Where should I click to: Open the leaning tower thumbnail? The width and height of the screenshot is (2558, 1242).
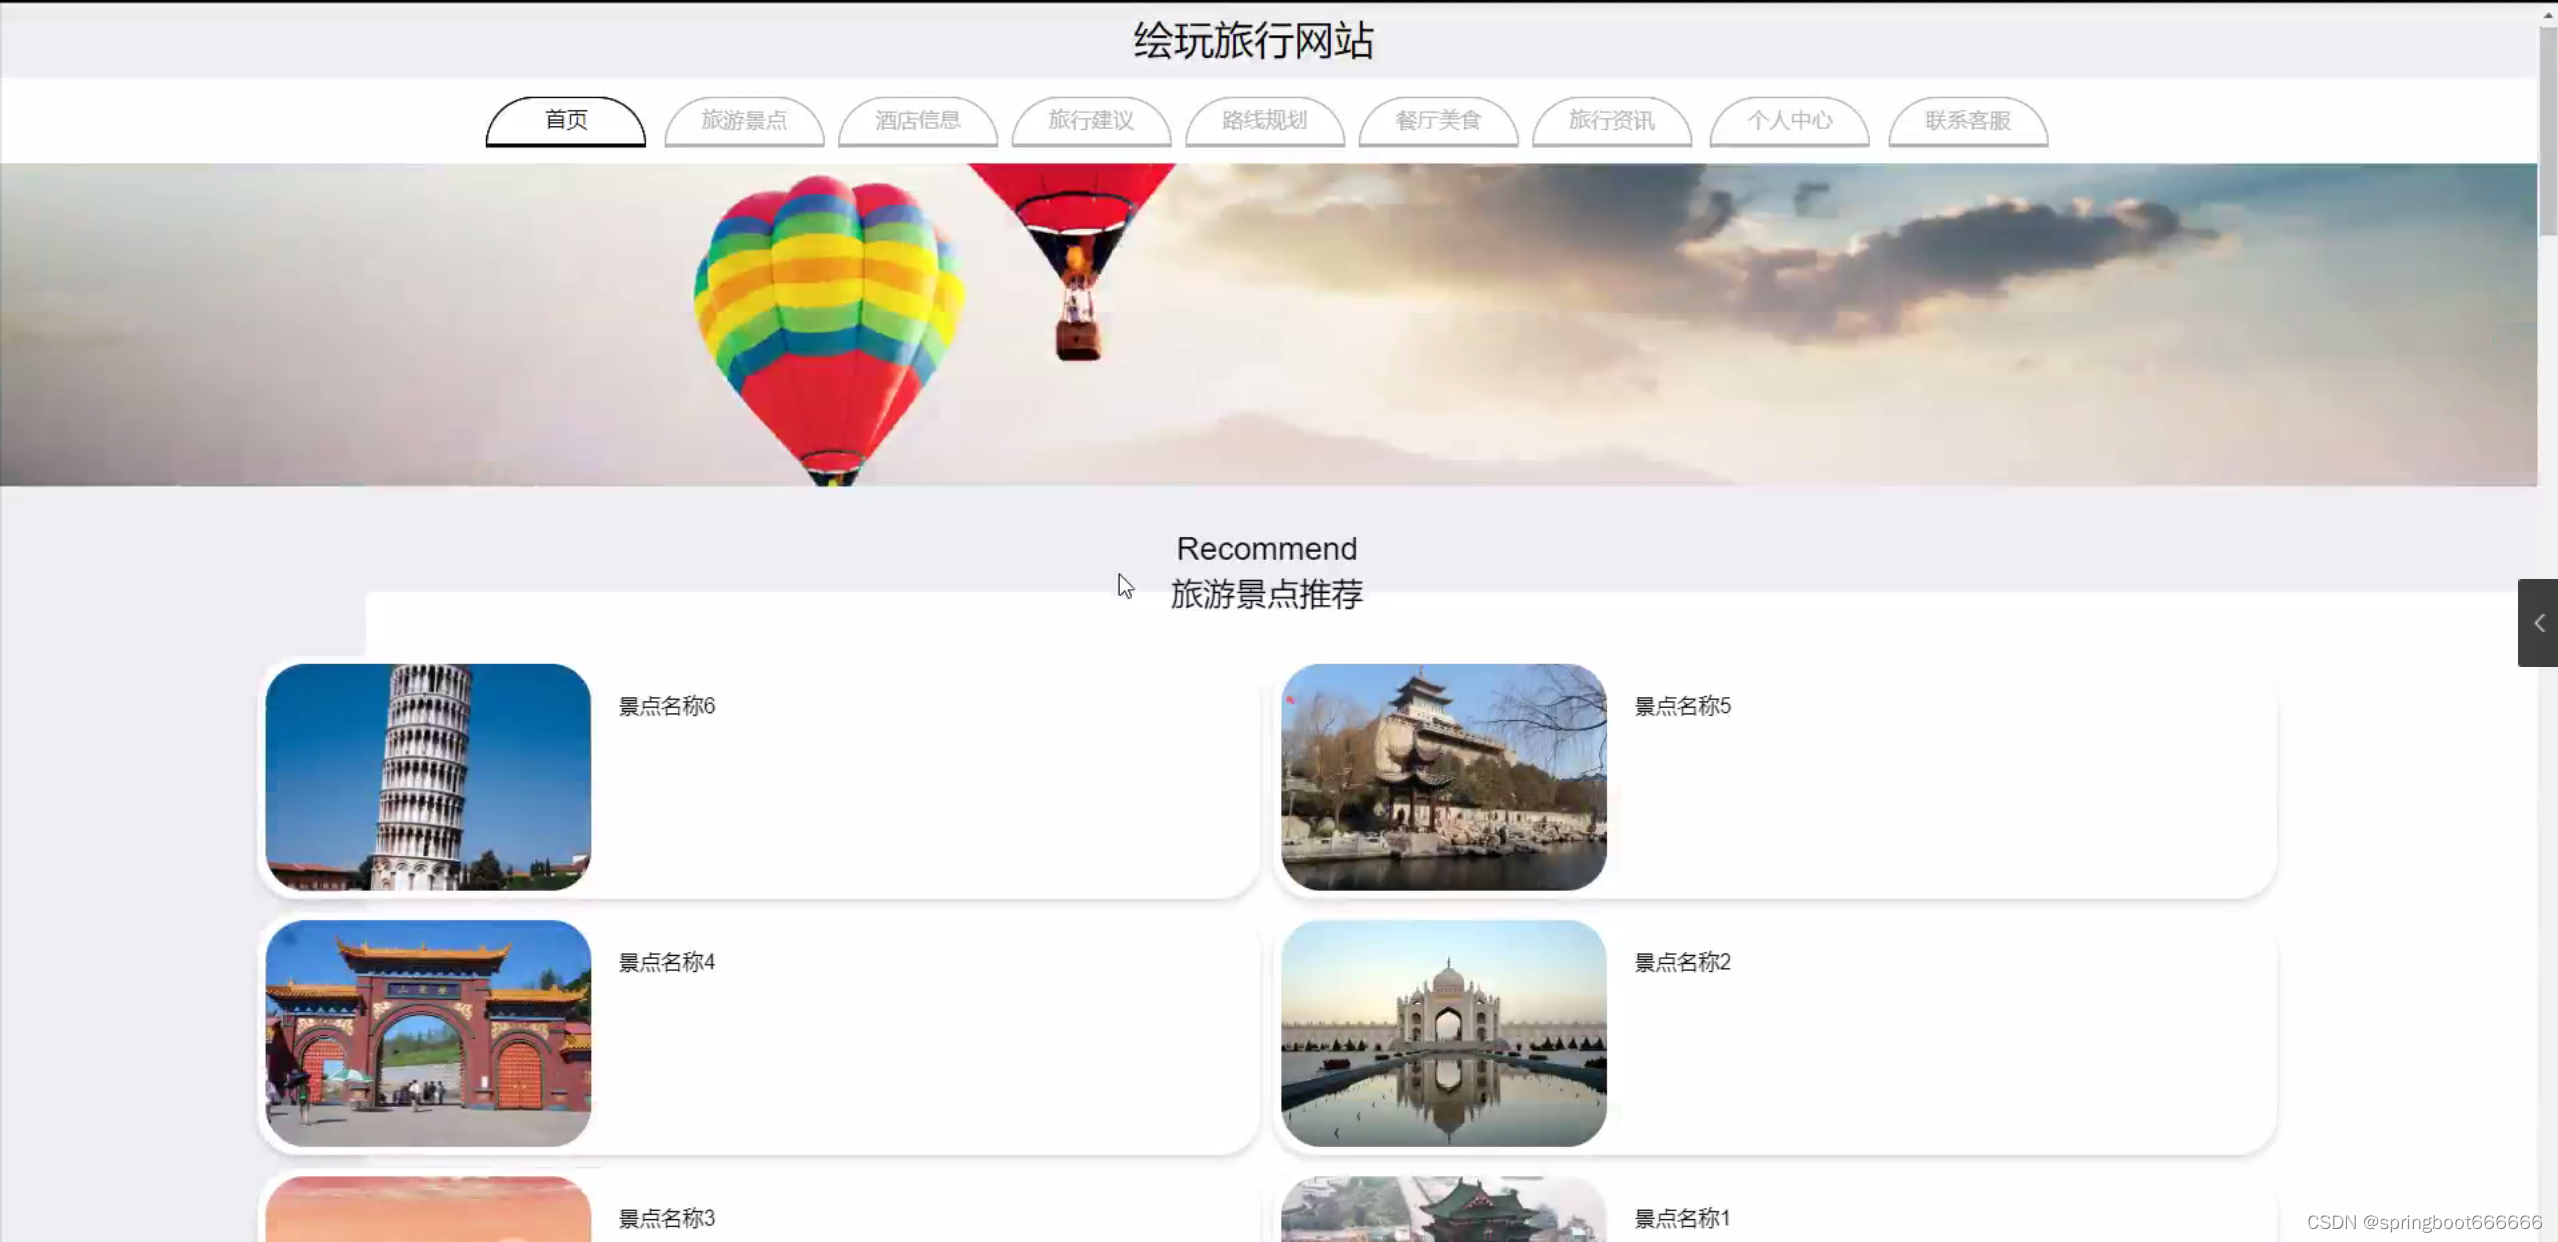click(428, 776)
